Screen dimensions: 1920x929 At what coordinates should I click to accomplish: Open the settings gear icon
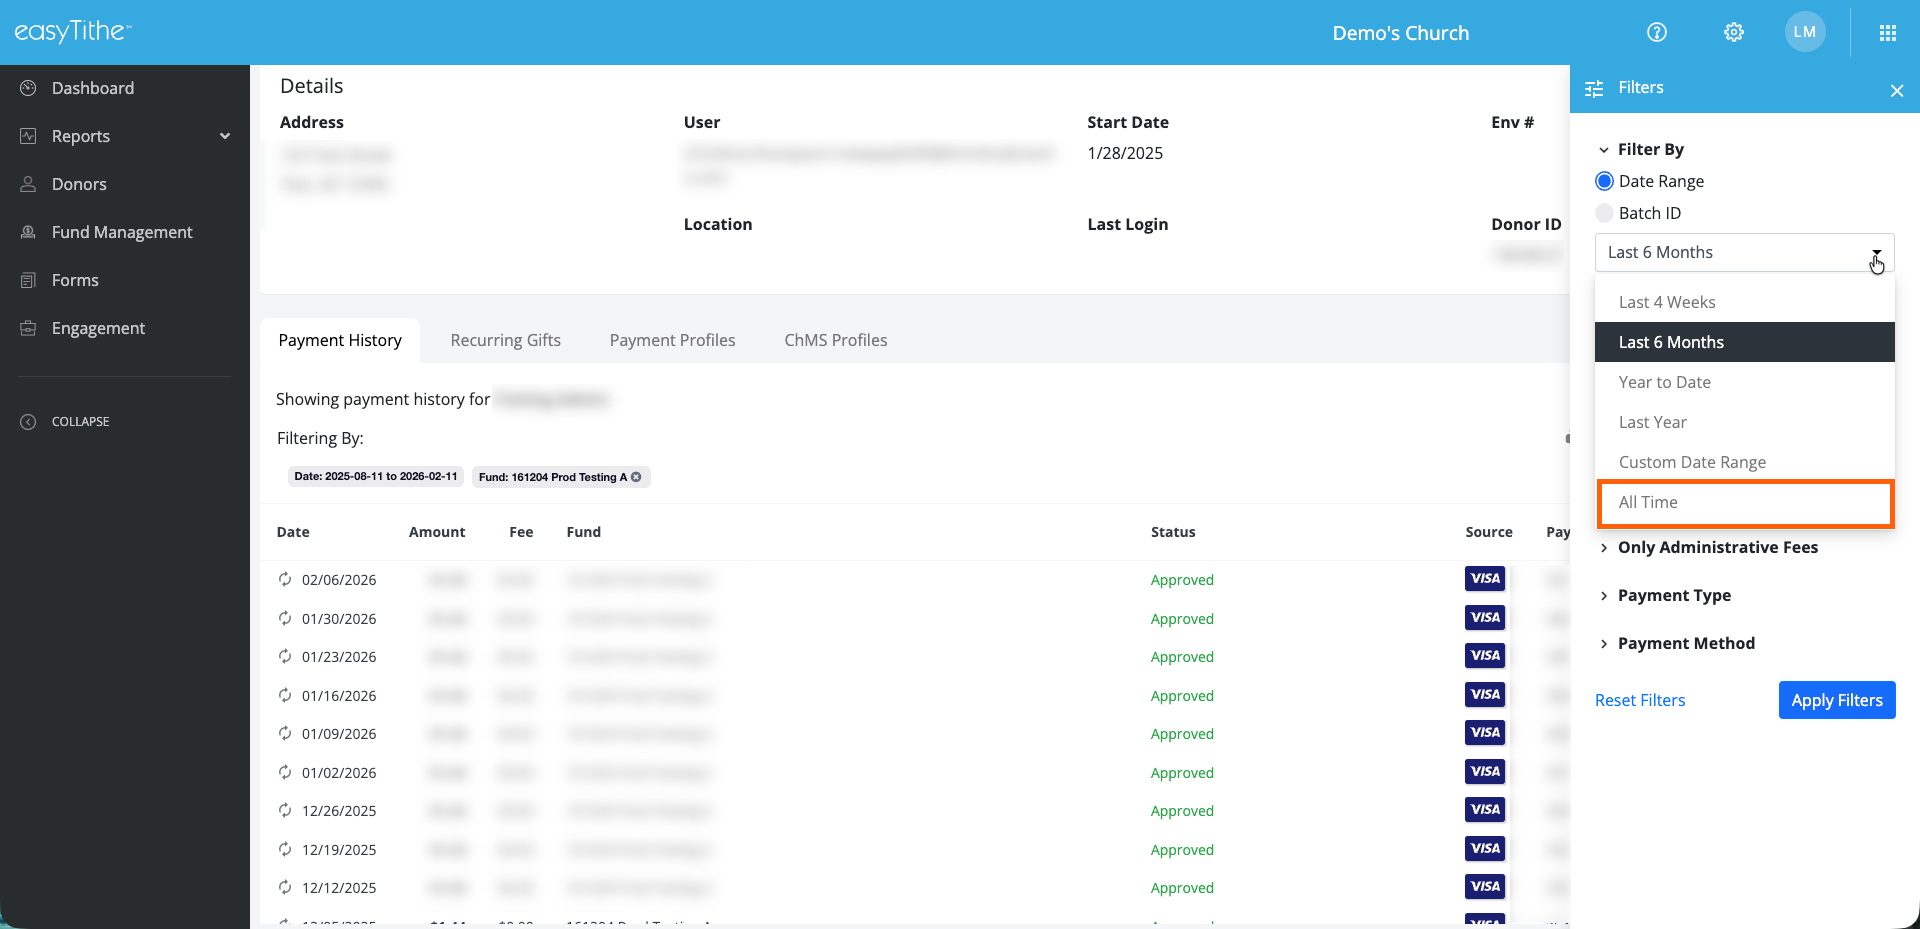point(1734,32)
